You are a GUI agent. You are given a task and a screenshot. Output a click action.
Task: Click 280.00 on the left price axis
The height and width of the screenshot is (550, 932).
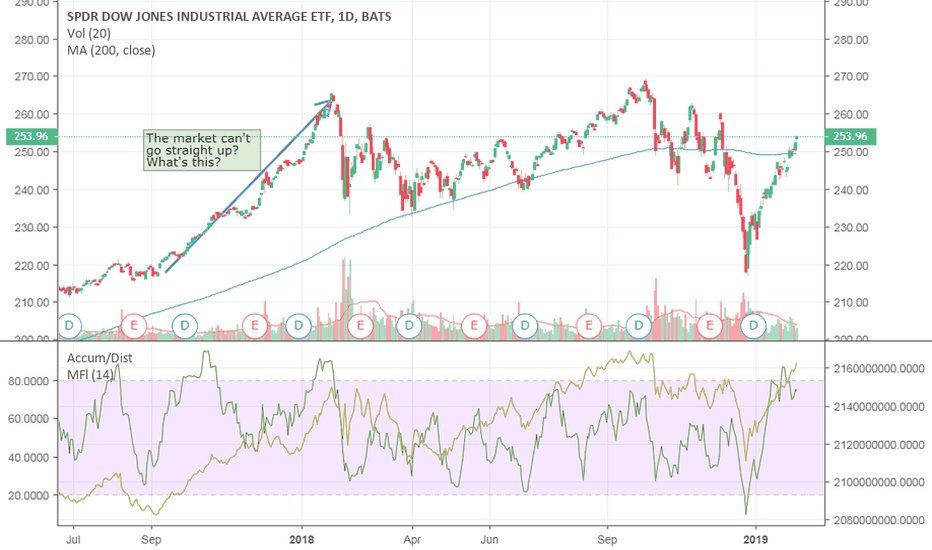pos(32,40)
